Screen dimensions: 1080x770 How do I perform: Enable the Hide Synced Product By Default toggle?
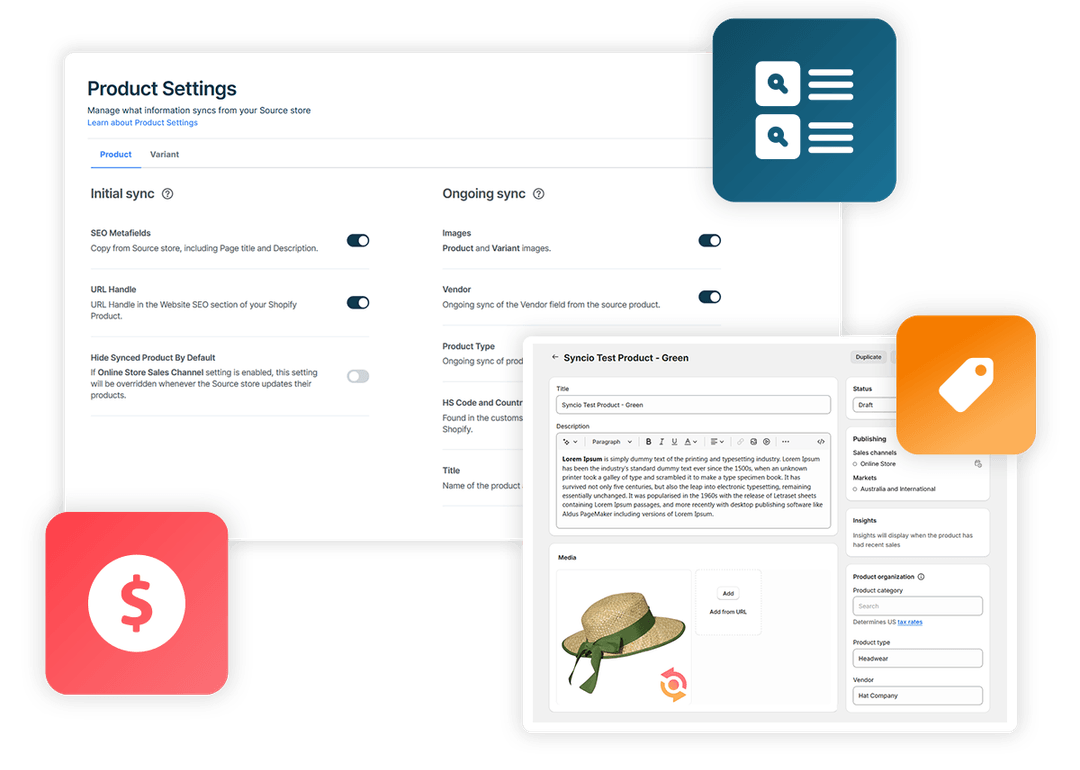(x=358, y=375)
